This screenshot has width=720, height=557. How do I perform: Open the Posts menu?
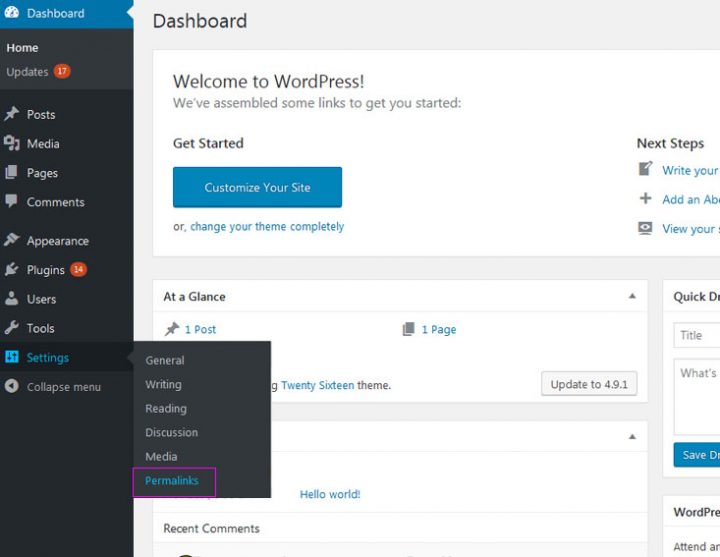(41, 114)
